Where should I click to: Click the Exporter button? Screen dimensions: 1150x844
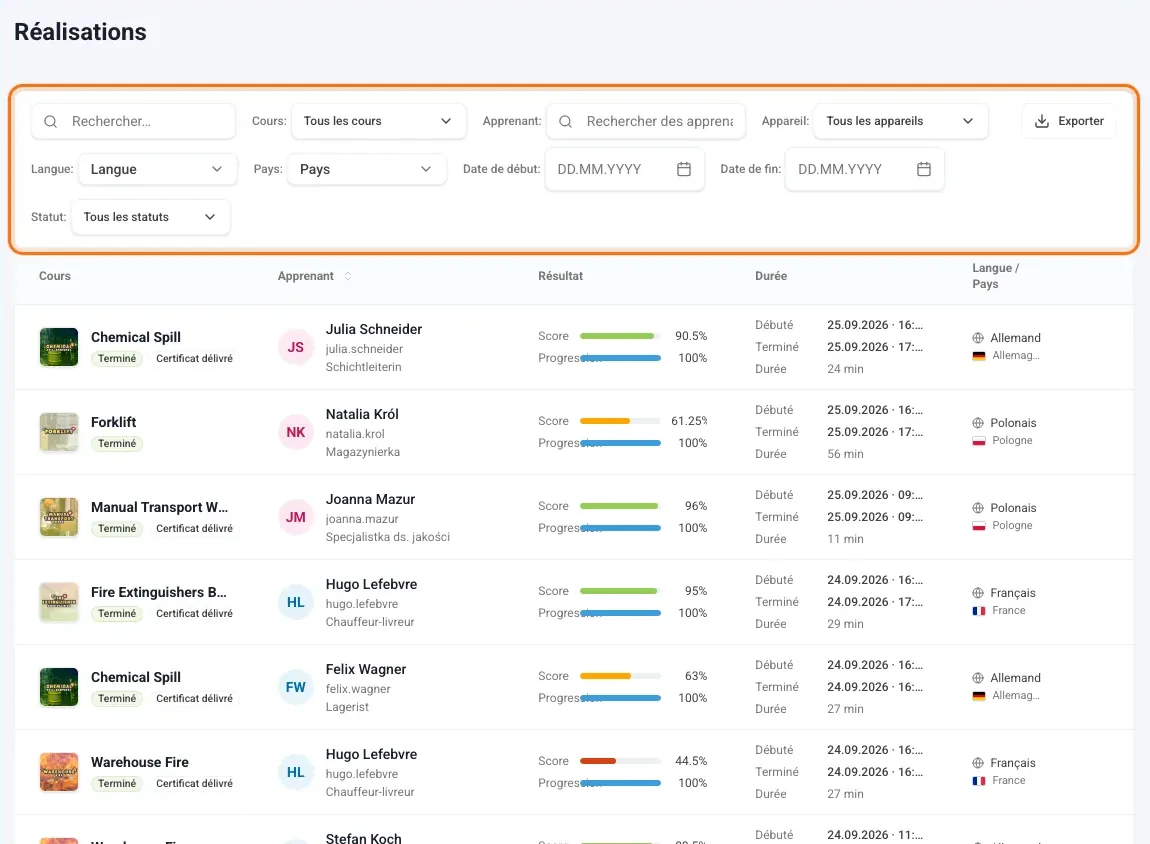(1069, 121)
